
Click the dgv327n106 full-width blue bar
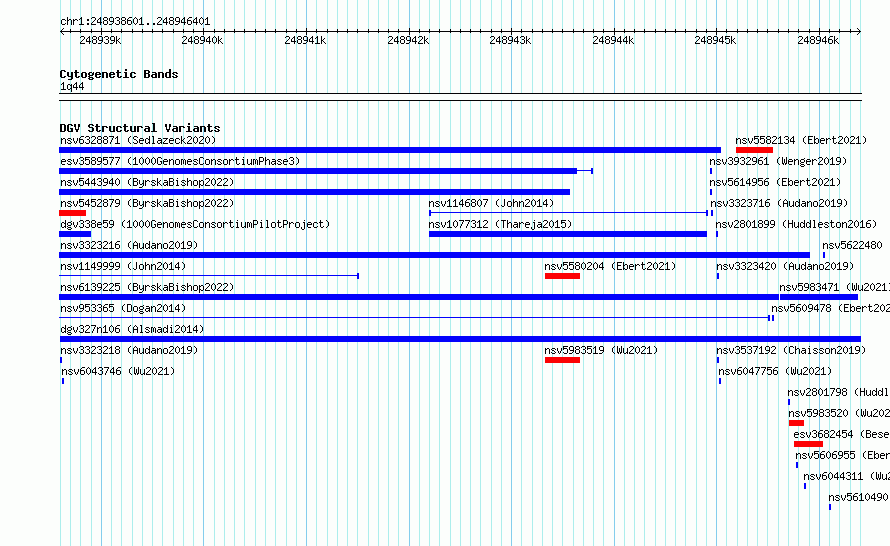[460, 339]
